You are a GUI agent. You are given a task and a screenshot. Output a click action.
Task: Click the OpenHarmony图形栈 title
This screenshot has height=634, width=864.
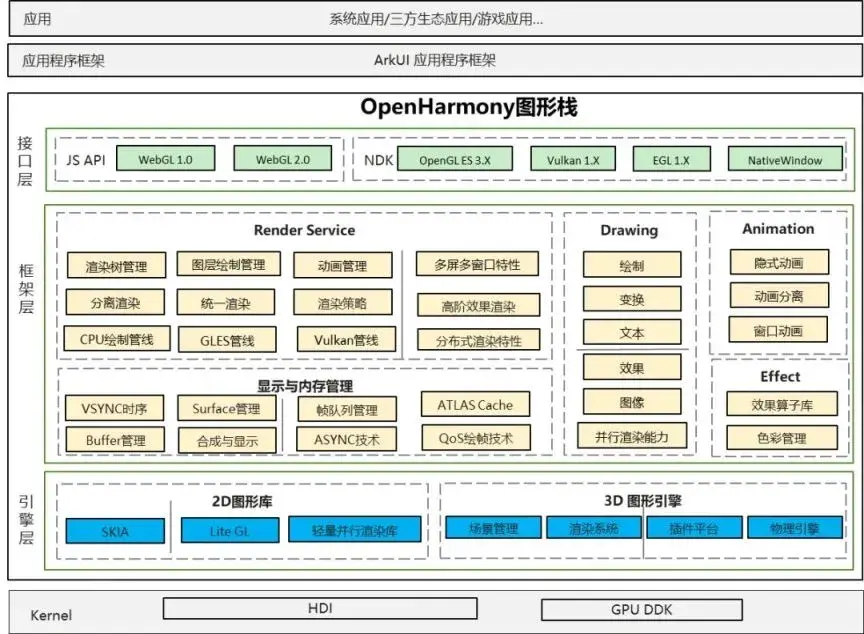[x=469, y=107]
